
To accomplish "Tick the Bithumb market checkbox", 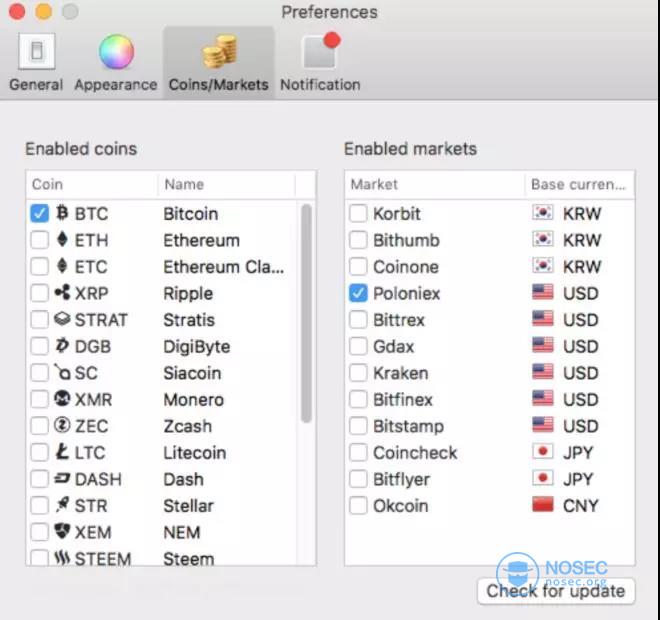I will click(x=358, y=240).
